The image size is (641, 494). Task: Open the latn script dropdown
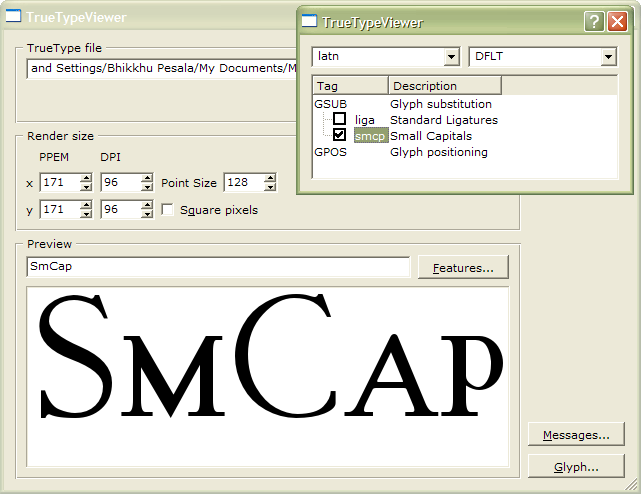451,56
